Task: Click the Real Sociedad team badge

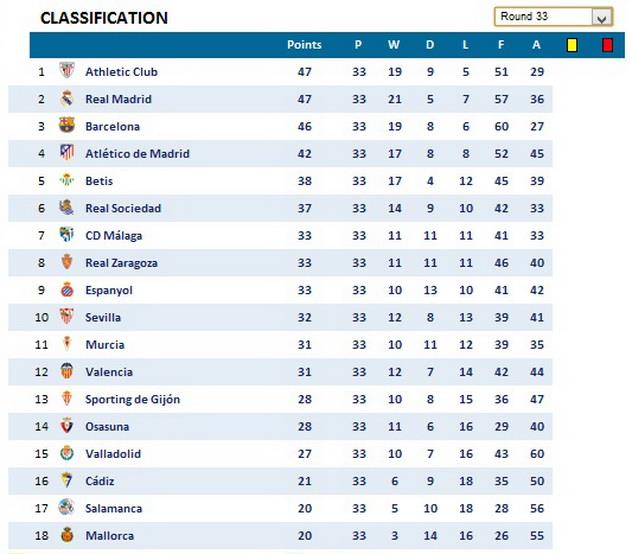Action: coord(67,208)
